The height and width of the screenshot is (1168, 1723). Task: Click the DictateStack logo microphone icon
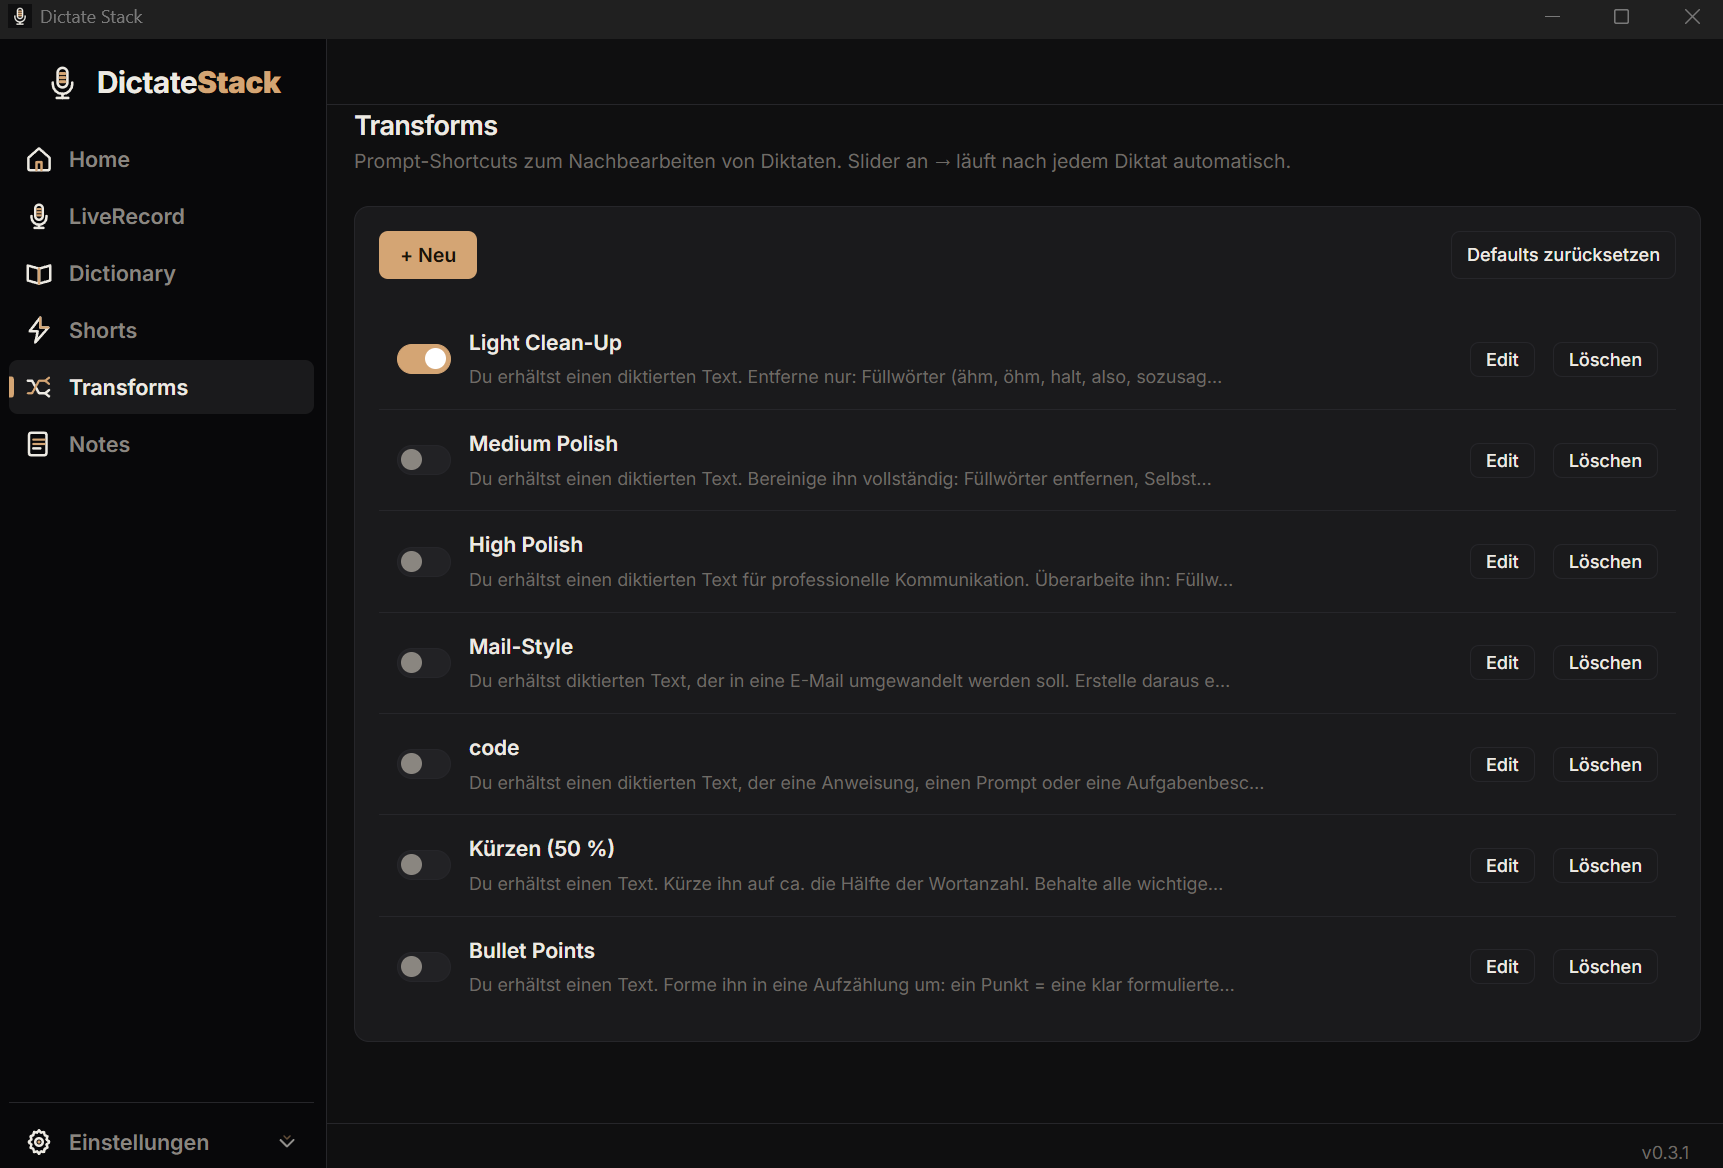[62, 82]
